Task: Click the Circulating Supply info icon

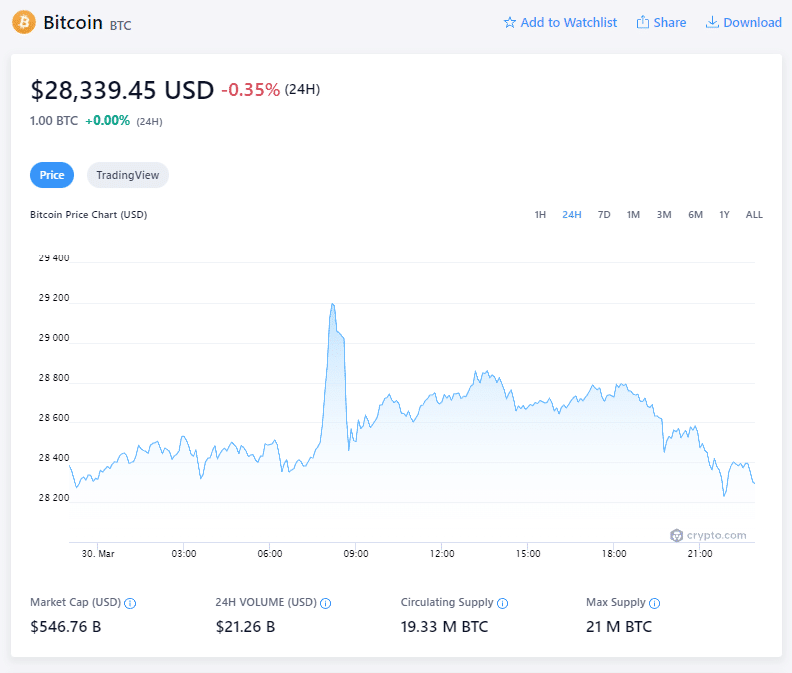Action: point(503,603)
